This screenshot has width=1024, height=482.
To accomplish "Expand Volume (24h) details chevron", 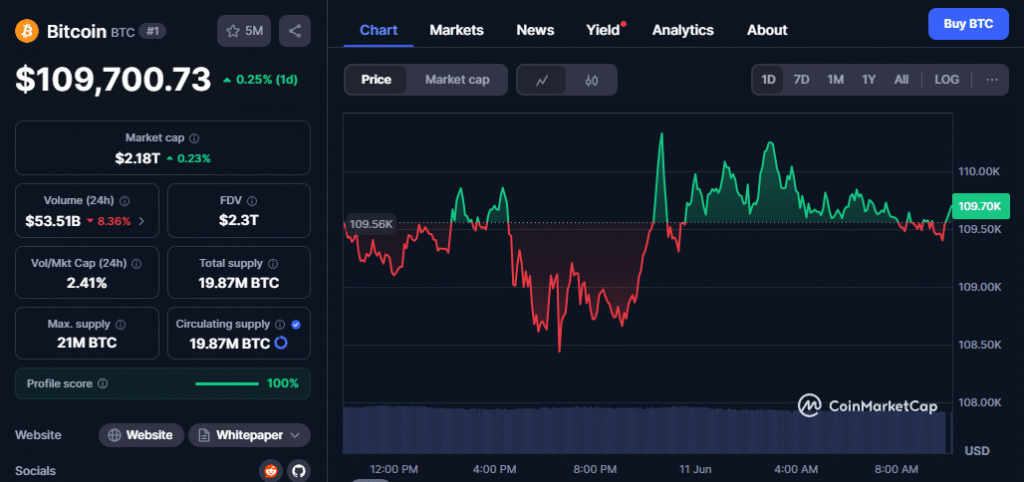I will (142, 221).
